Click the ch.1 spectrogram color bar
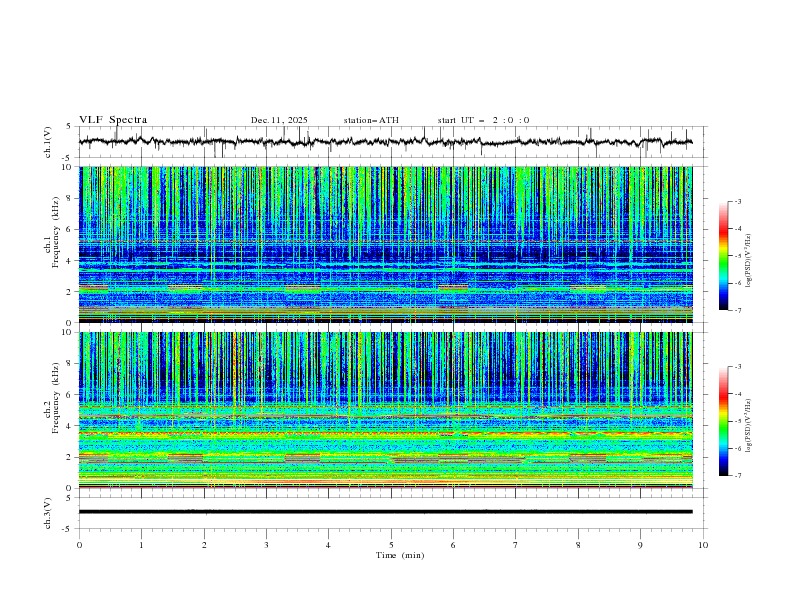The width and height of the screenshot is (792, 612). [x=724, y=256]
